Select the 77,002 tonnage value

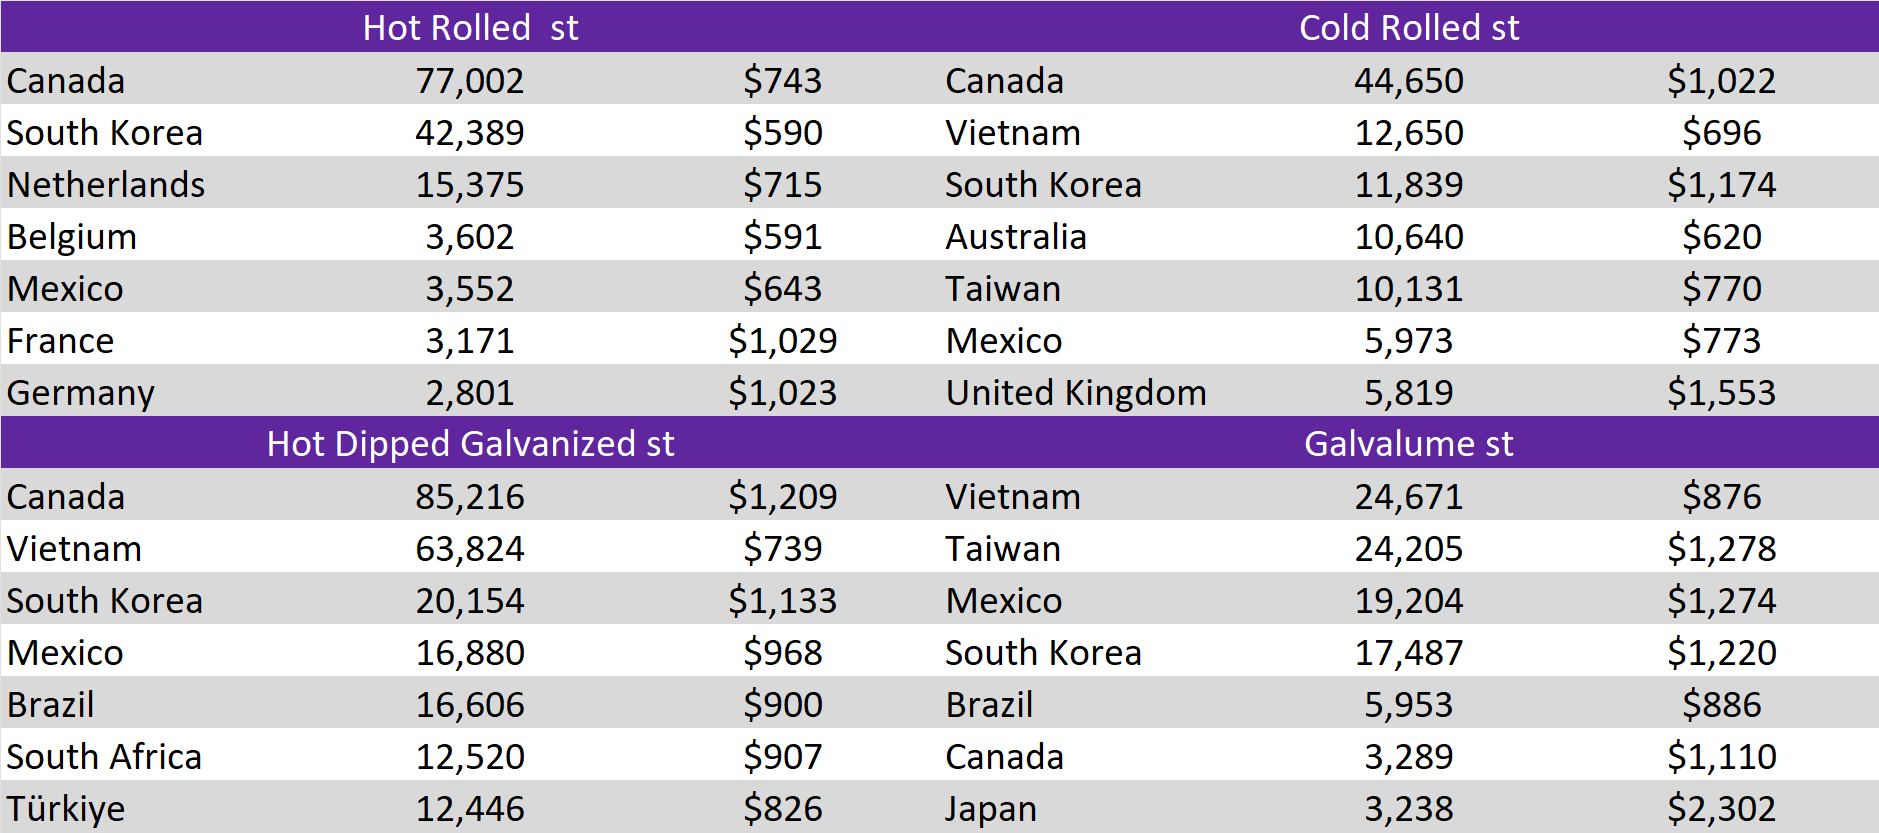click(470, 81)
